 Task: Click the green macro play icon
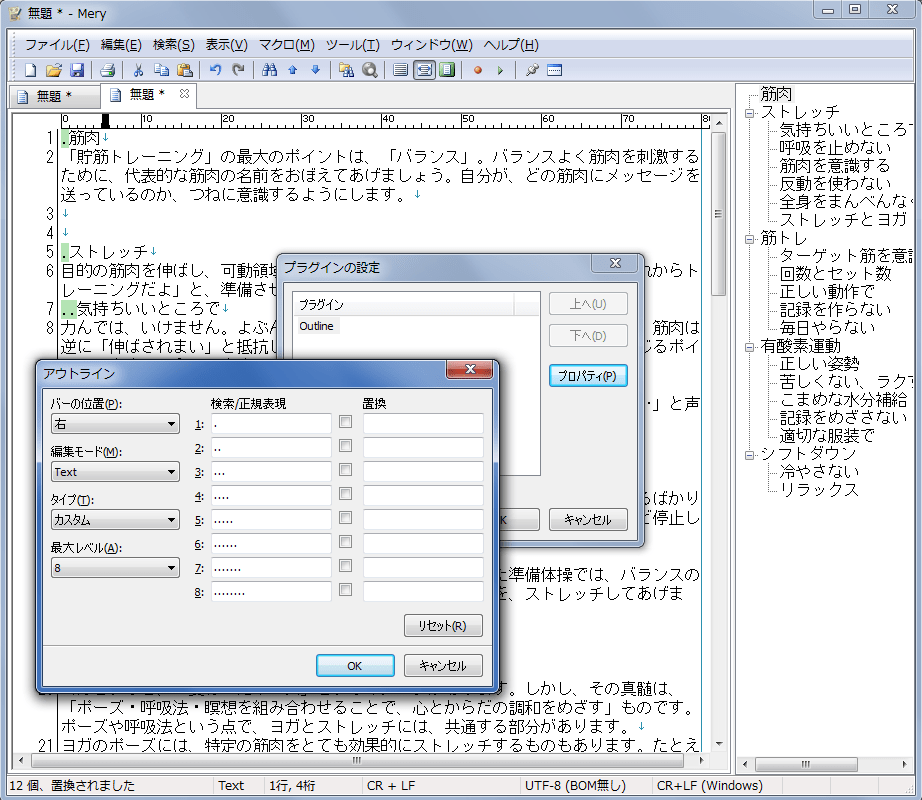(500, 70)
